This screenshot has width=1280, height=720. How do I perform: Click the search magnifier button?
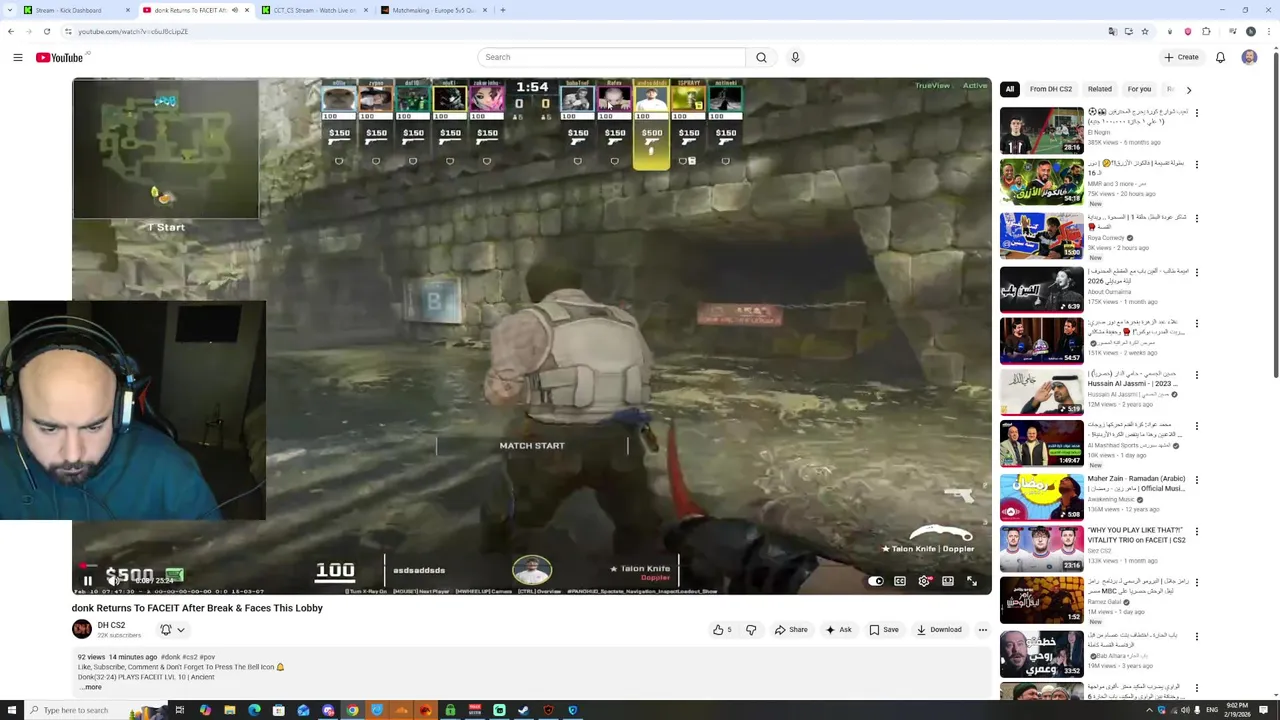coord(761,57)
